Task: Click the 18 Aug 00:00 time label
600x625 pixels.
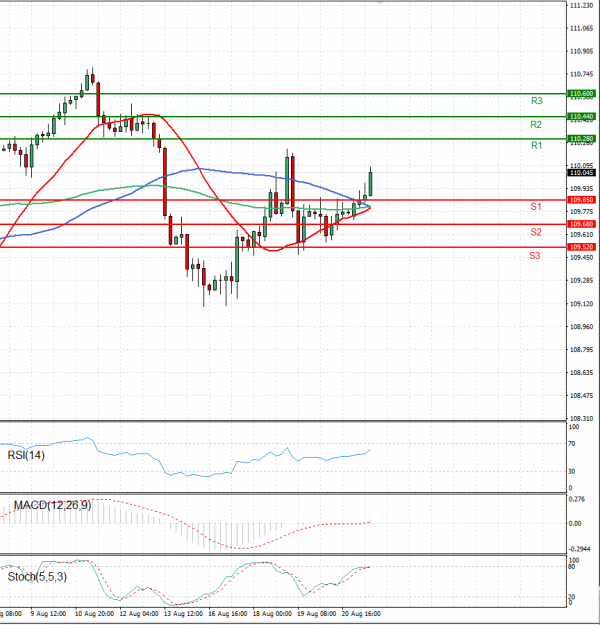Action: coord(272,613)
